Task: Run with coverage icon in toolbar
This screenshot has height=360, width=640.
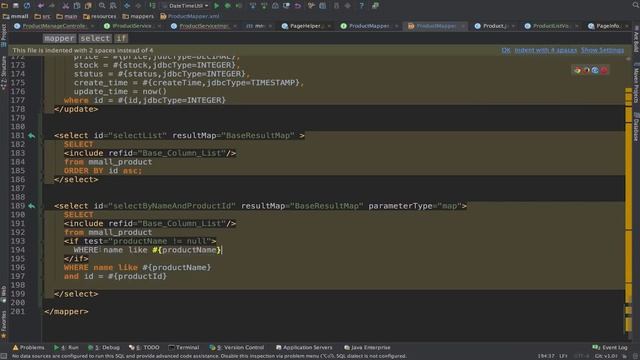Action: tap(239, 6)
